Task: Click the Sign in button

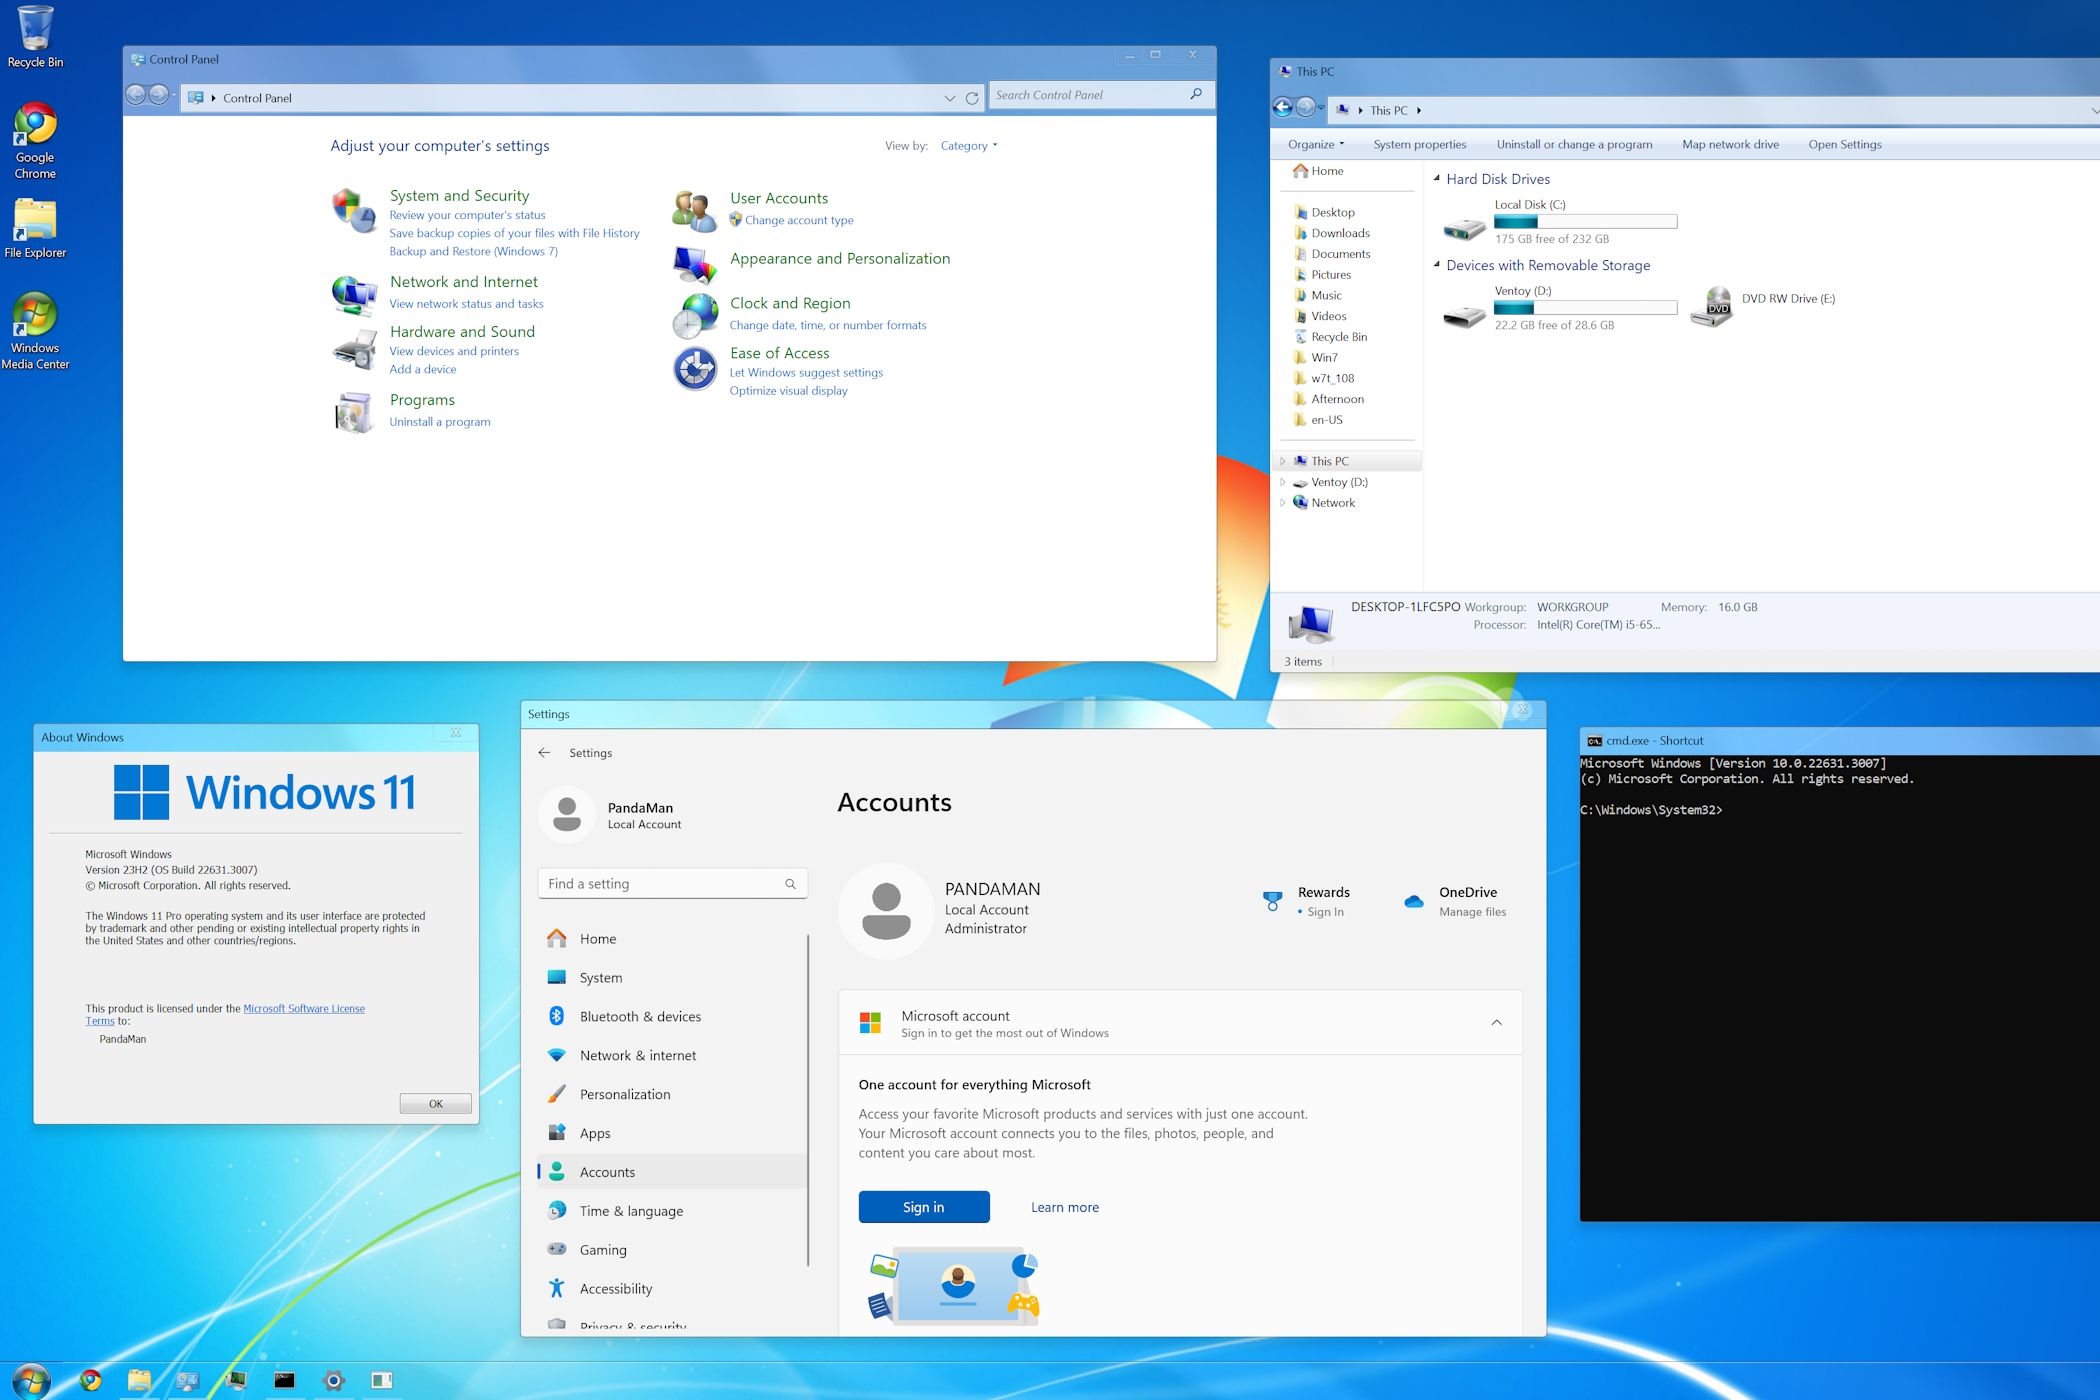Action: pos(922,1207)
